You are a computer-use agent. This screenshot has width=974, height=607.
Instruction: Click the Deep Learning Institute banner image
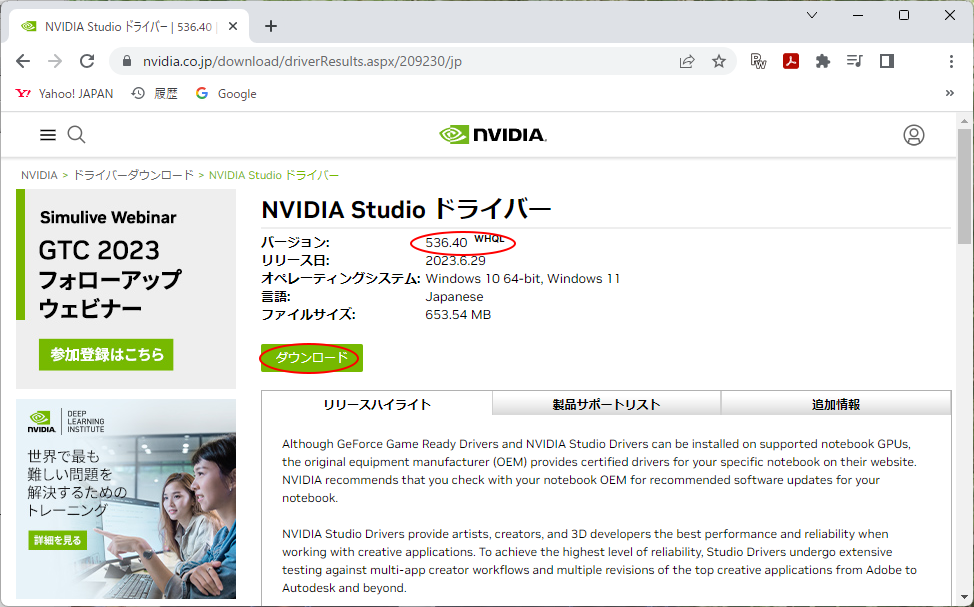[x=126, y=499]
